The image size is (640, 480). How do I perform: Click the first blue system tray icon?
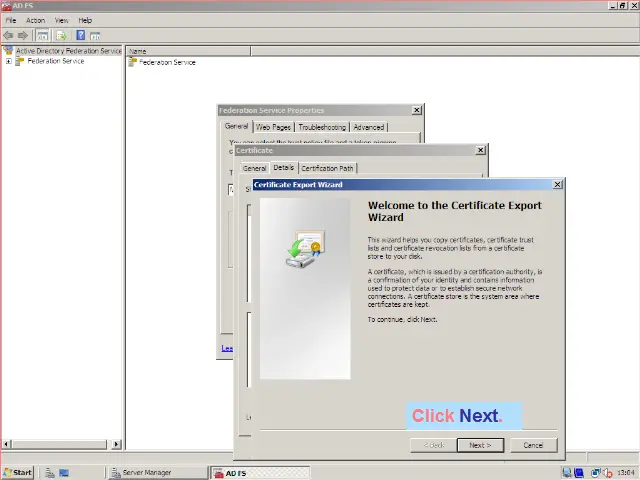(x=567, y=473)
